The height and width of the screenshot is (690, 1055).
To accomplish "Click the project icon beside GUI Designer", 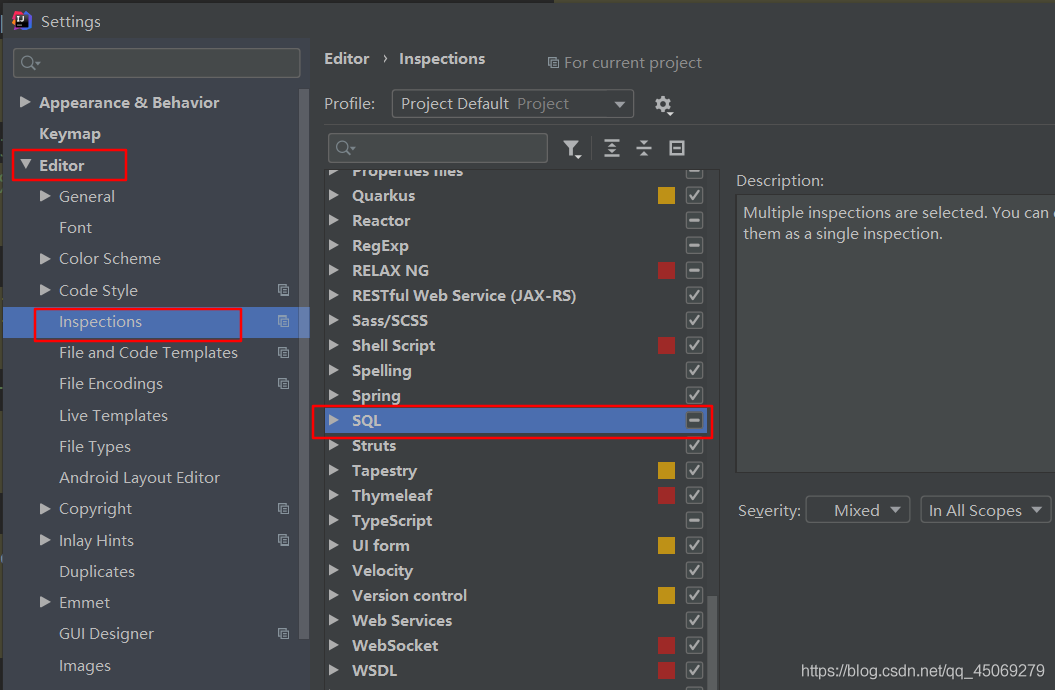I will click(x=283, y=634).
